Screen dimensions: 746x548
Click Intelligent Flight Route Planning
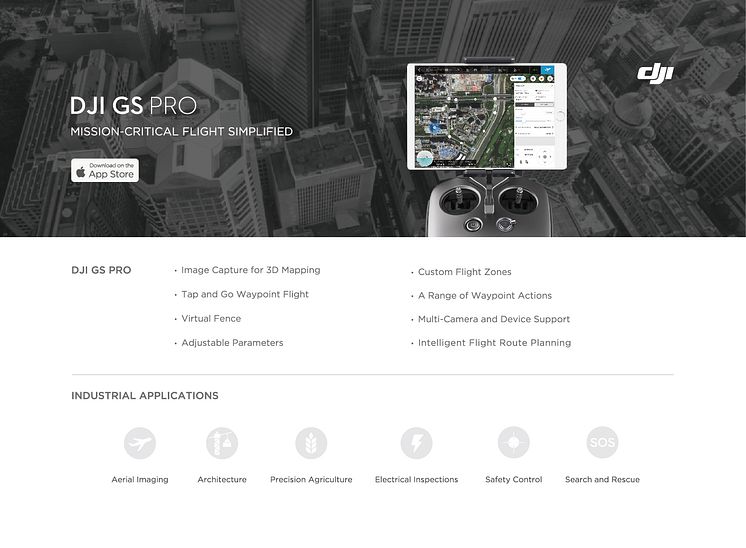pos(494,343)
